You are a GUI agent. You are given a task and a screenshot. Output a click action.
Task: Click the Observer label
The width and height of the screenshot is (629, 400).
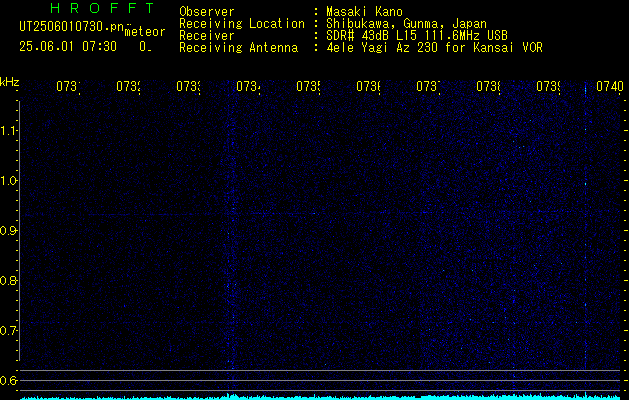[x=207, y=11]
